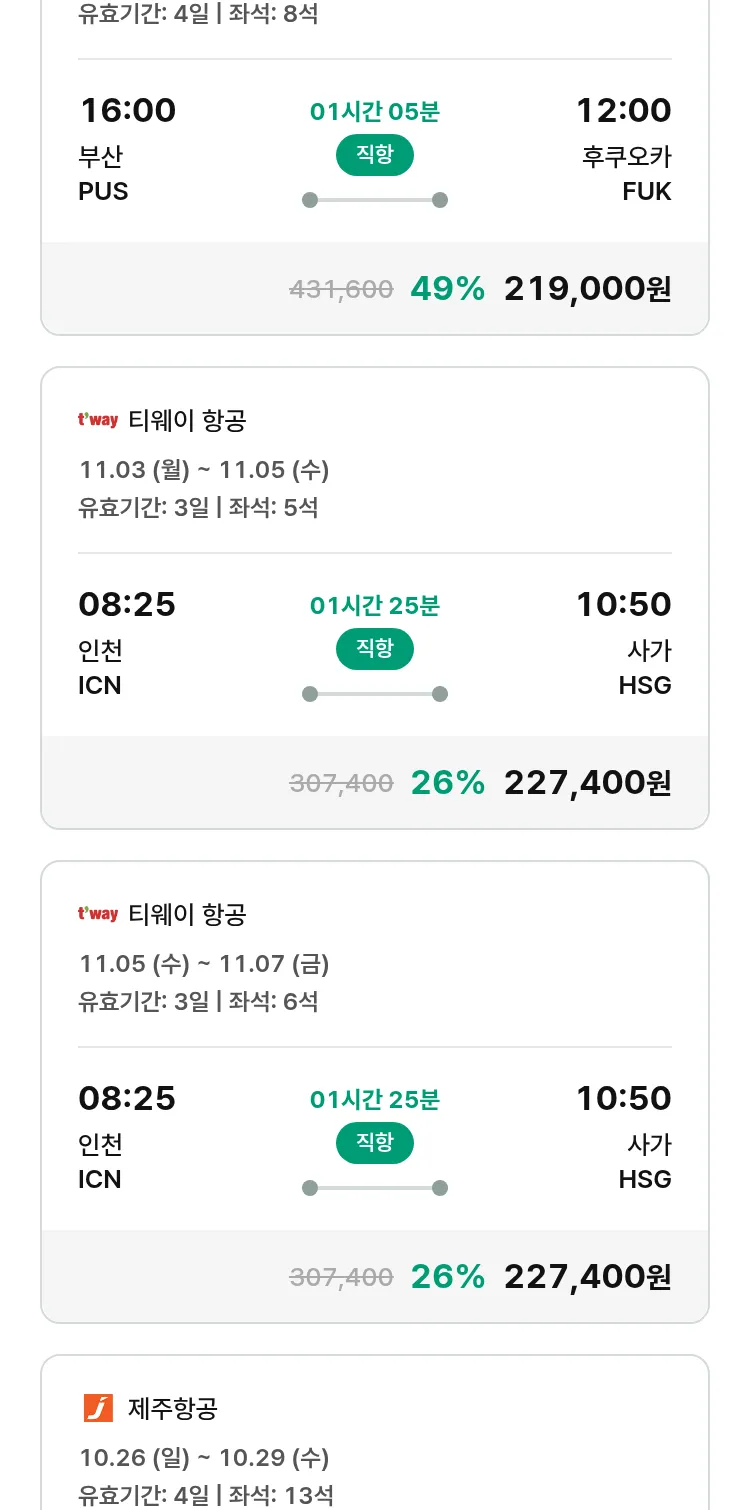
Task: Open the 제주항공 airline name
Action: [173, 1409]
